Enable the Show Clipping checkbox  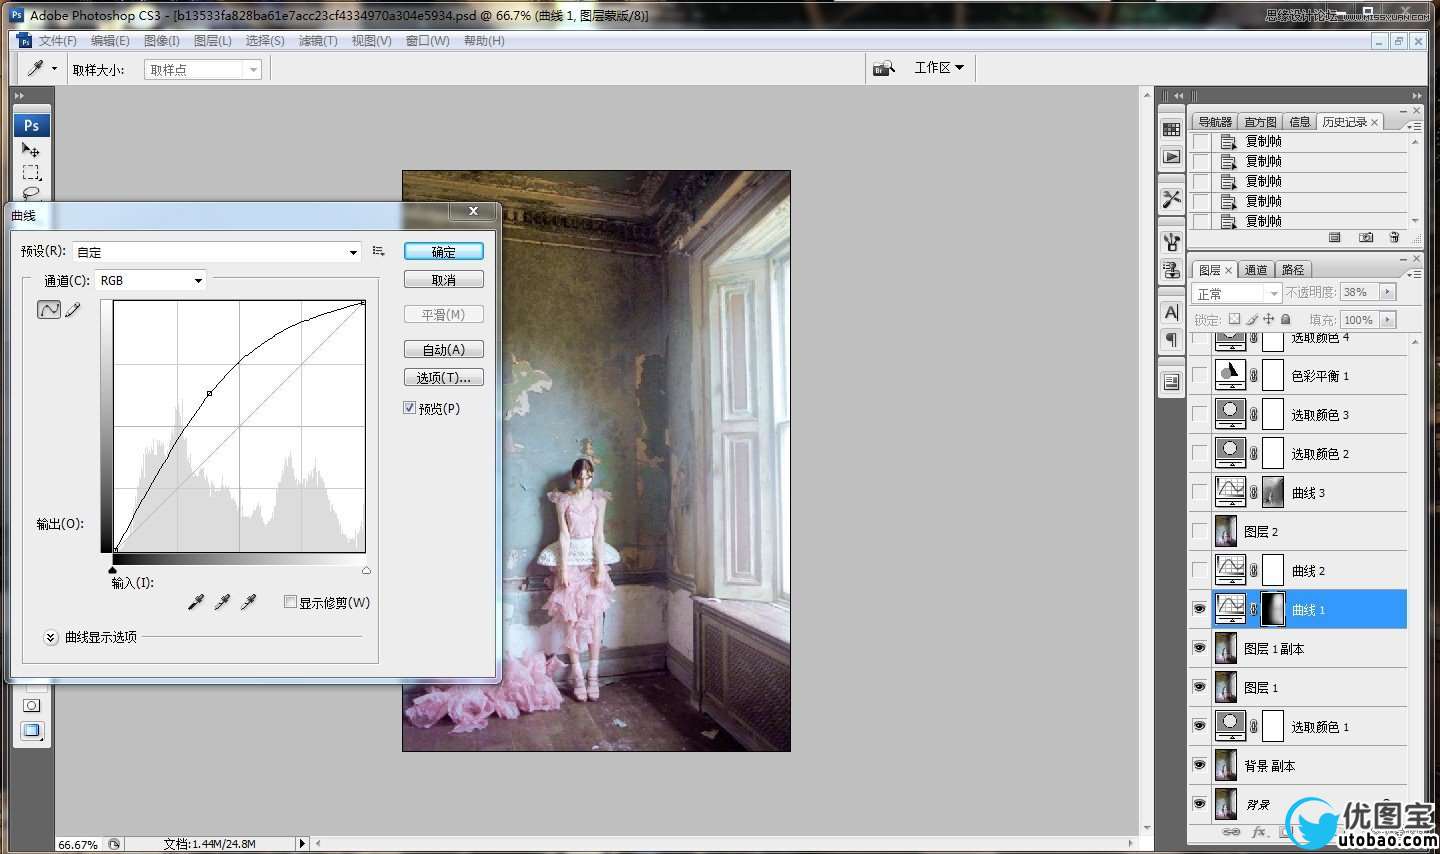coord(290,602)
